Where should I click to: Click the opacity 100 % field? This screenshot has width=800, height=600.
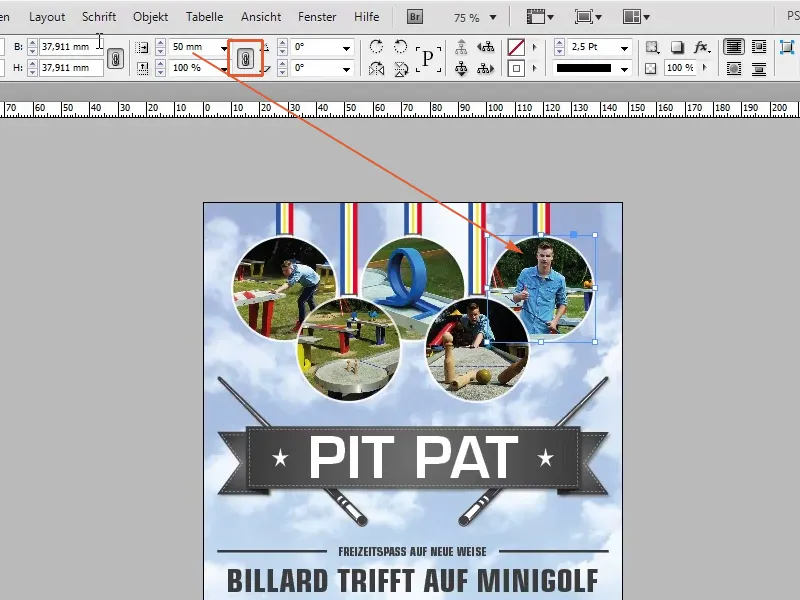681,67
